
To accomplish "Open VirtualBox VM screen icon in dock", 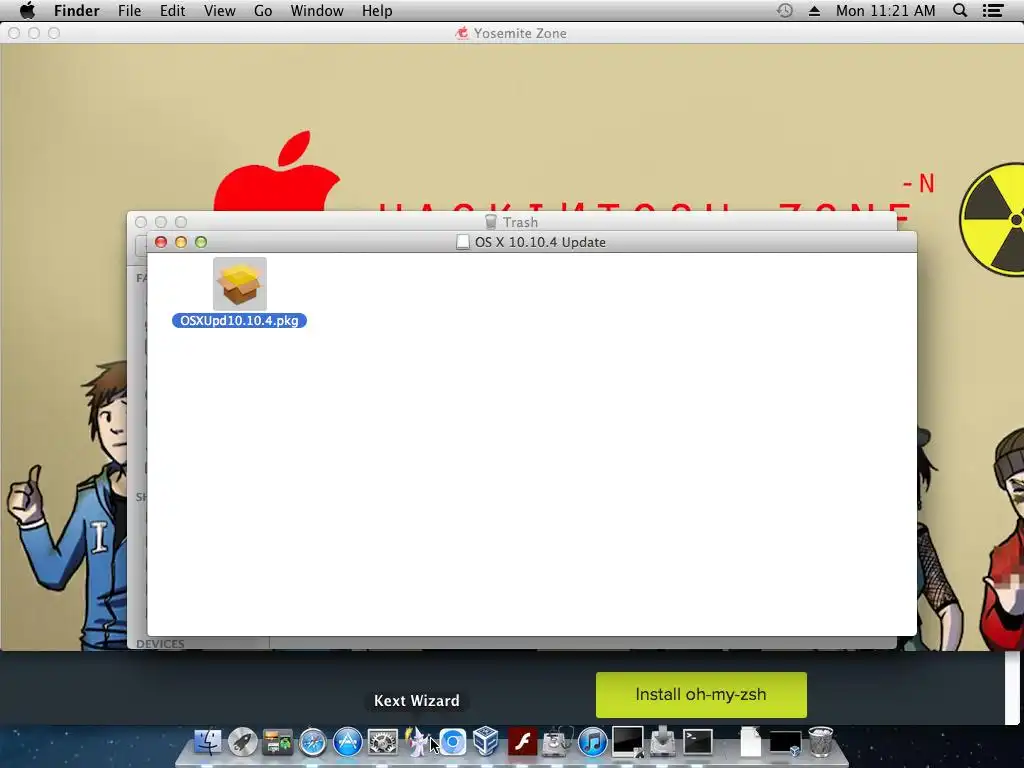I will pyautogui.click(x=785, y=743).
